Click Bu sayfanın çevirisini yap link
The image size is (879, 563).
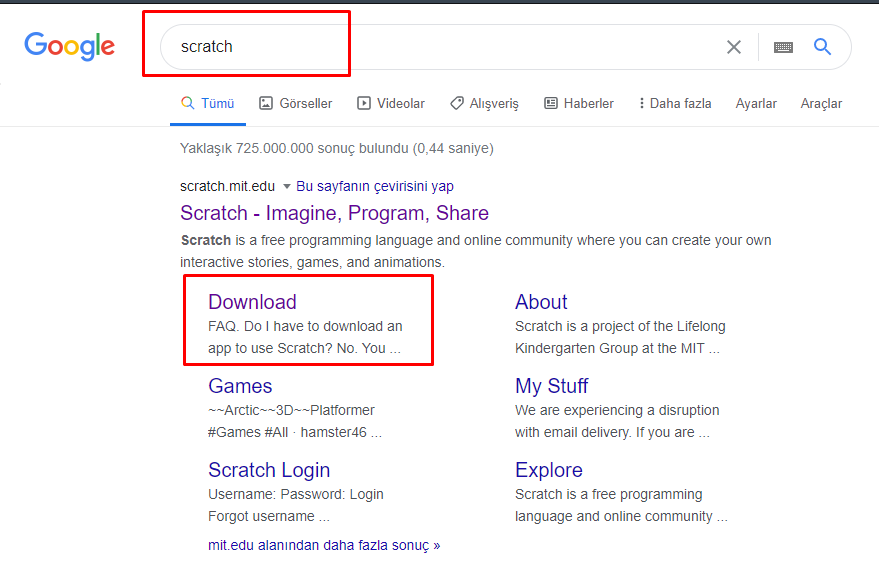point(375,186)
